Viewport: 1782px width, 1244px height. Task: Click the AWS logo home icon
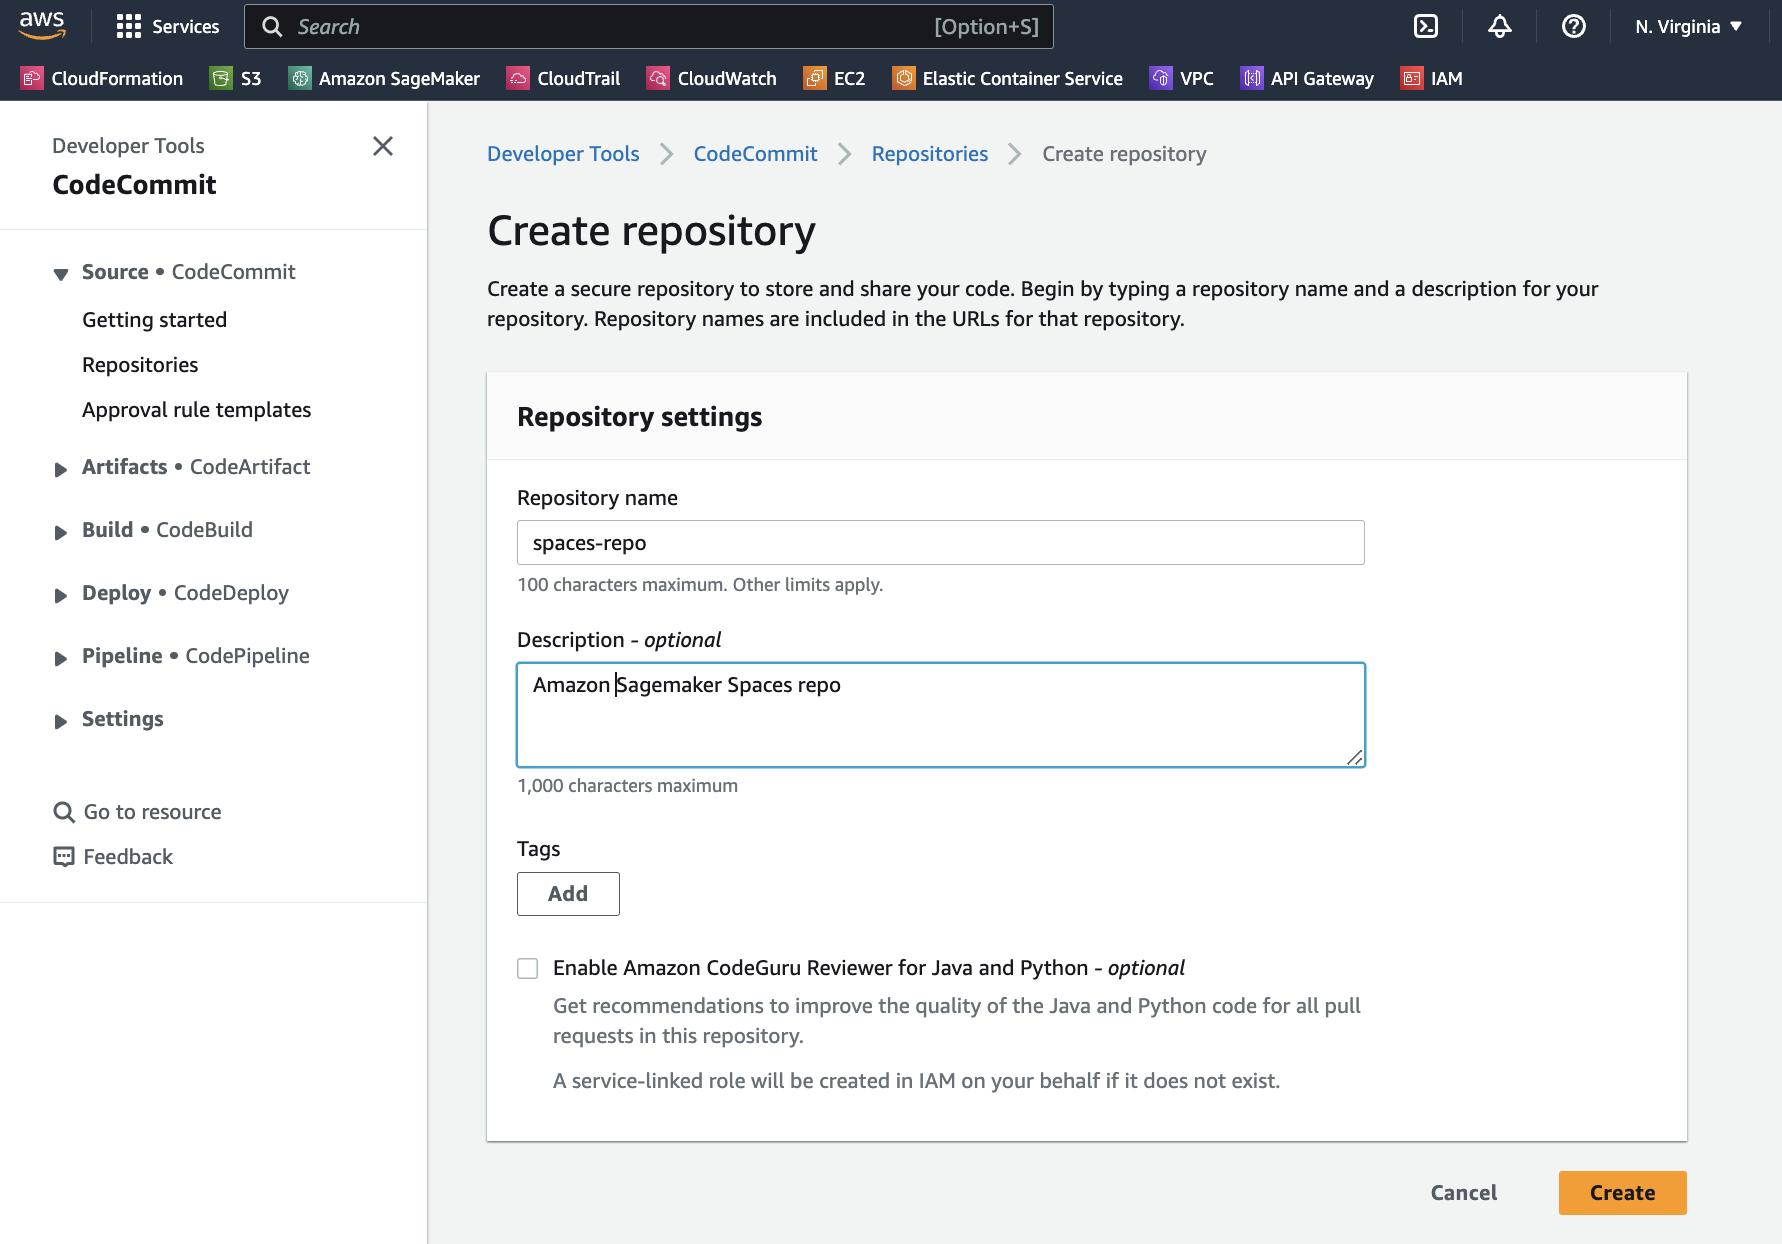42,26
